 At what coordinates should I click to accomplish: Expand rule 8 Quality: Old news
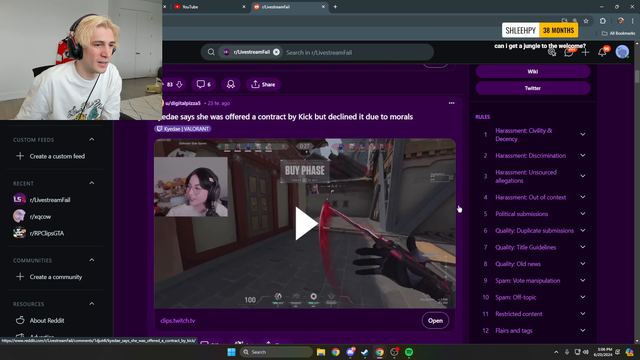(582, 264)
